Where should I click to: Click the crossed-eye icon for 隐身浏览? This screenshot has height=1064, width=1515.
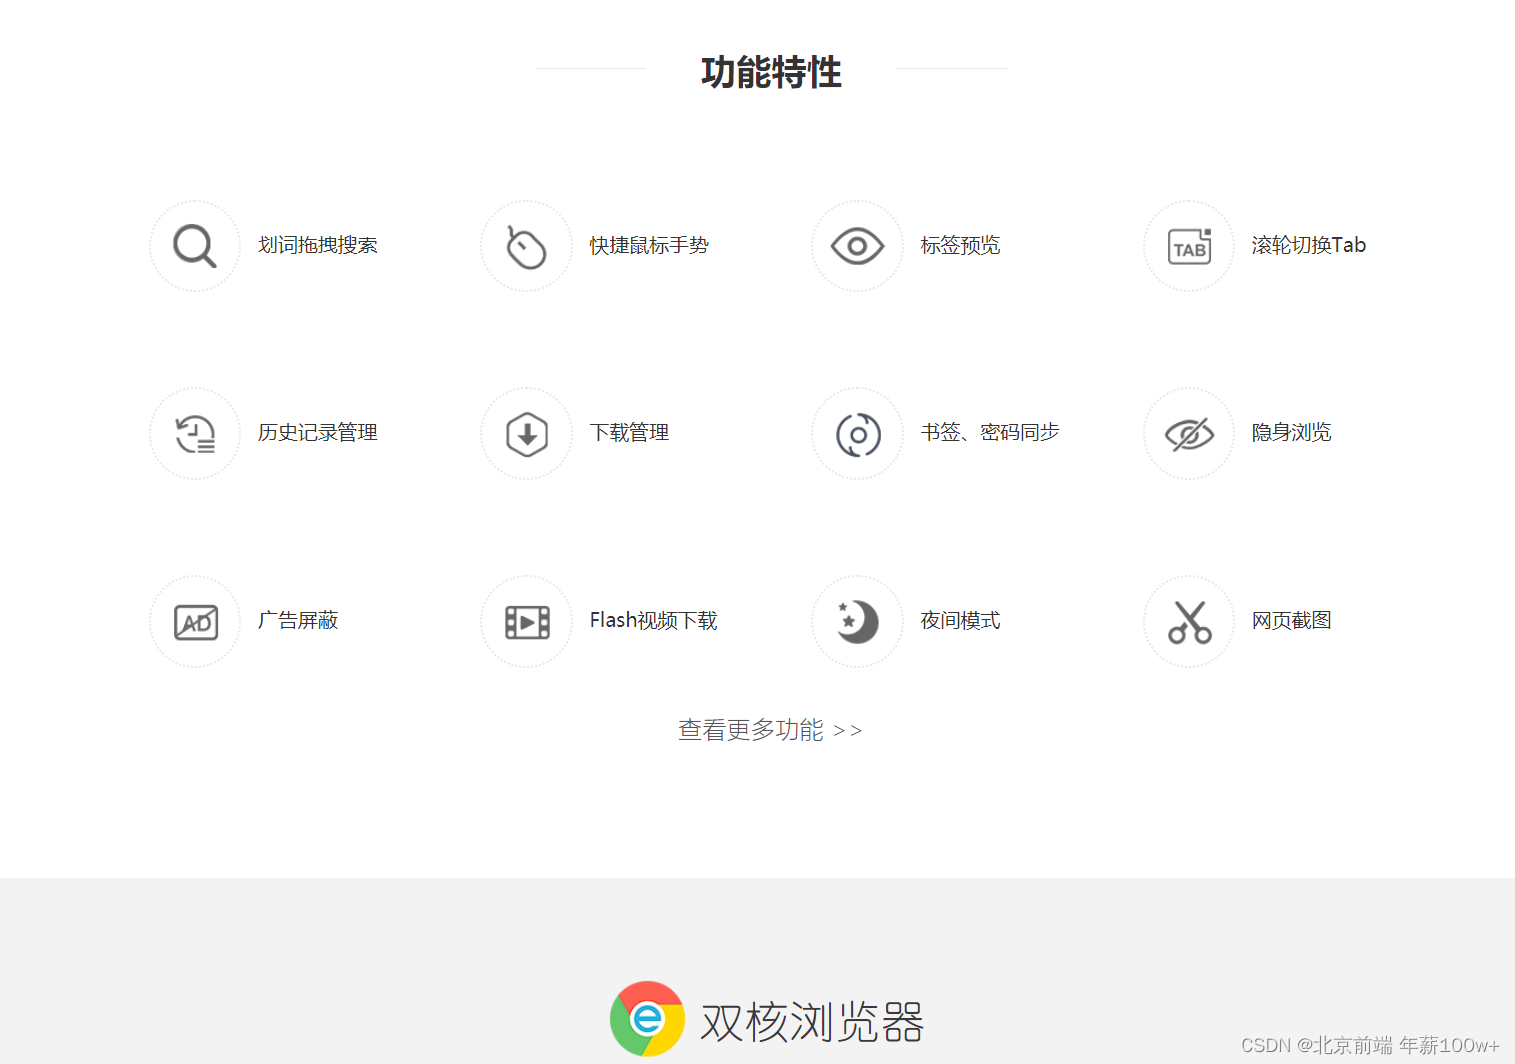[x=1187, y=433]
